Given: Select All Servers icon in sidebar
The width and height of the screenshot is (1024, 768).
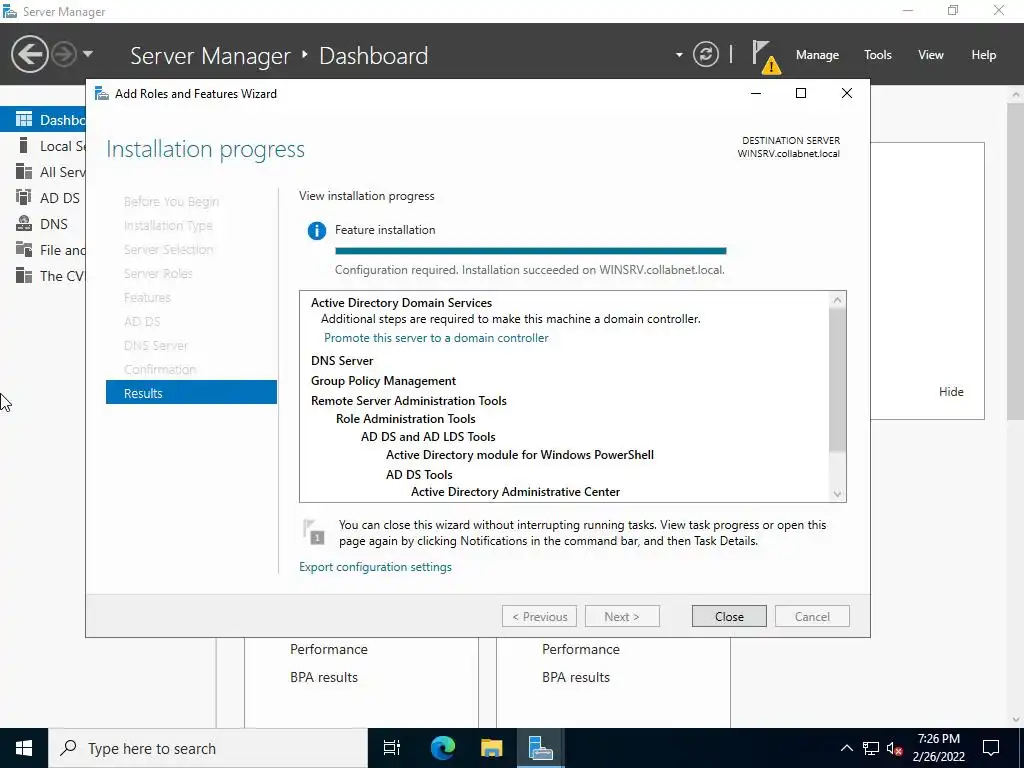Looking at the screenshot, I should [x=24, y=172].
